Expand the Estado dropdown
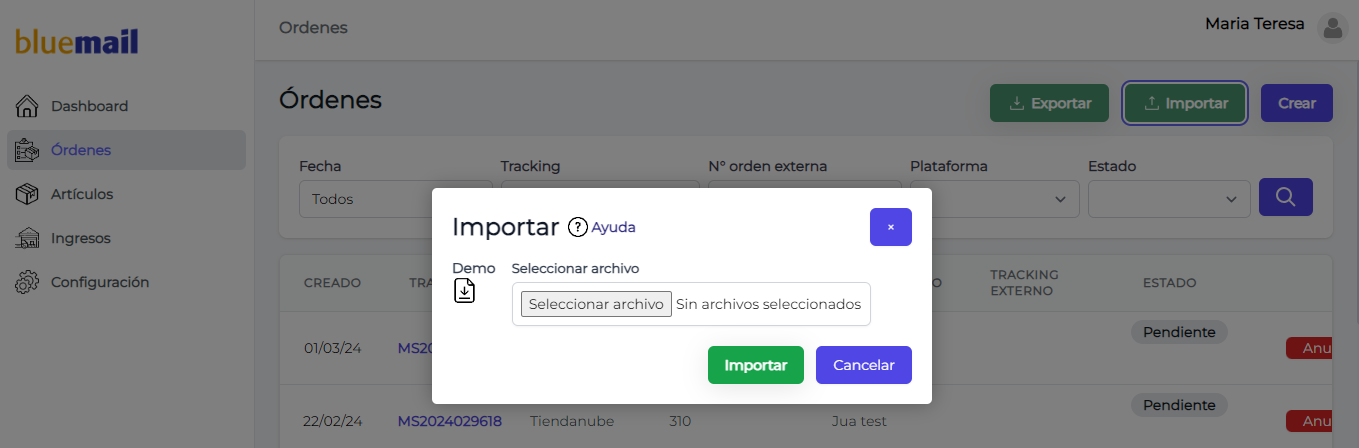Image resolution: width=1359 pixels, height=448 pixels. [1169, 199]
